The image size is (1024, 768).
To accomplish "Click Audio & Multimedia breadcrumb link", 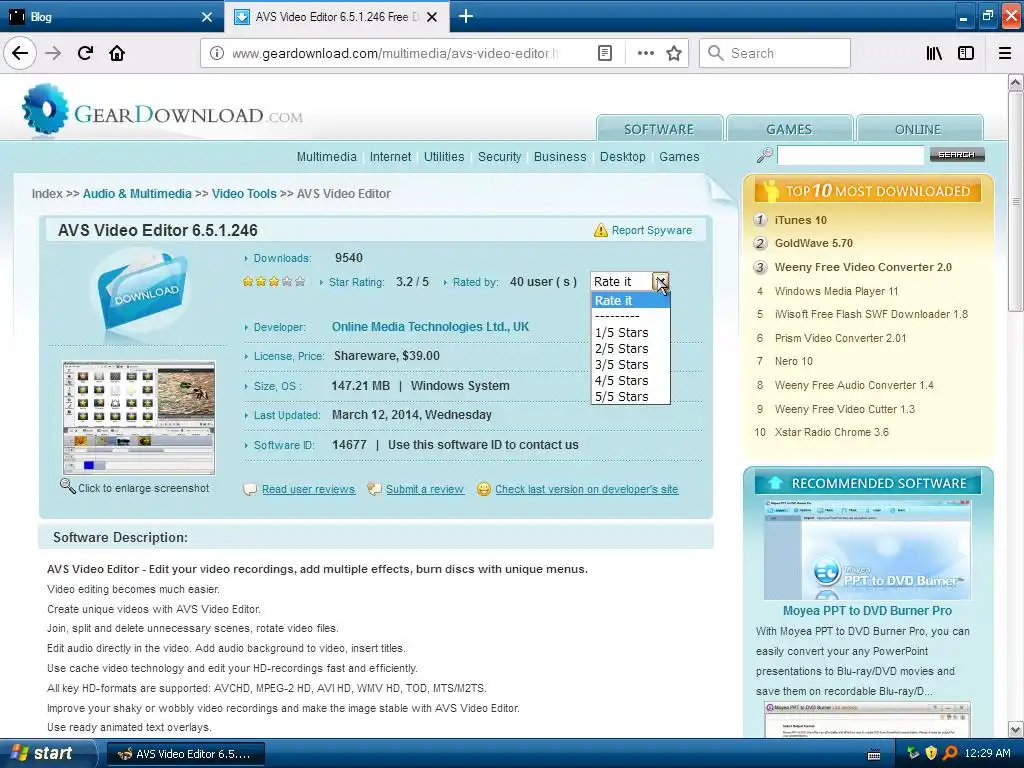I will tap(137, 193).
